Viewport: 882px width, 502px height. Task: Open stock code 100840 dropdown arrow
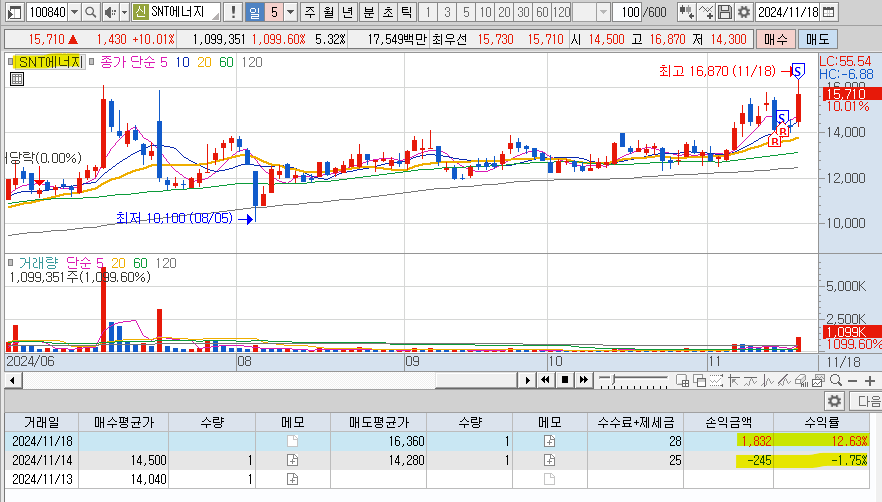[74, 12]
